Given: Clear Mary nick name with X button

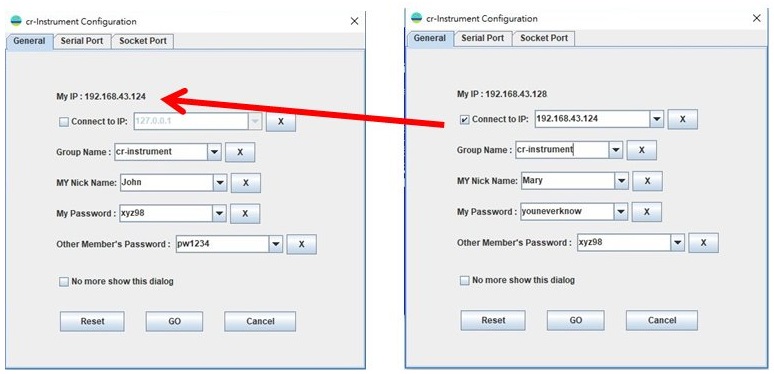Looking at the screenshot, I should pos(648,181).
